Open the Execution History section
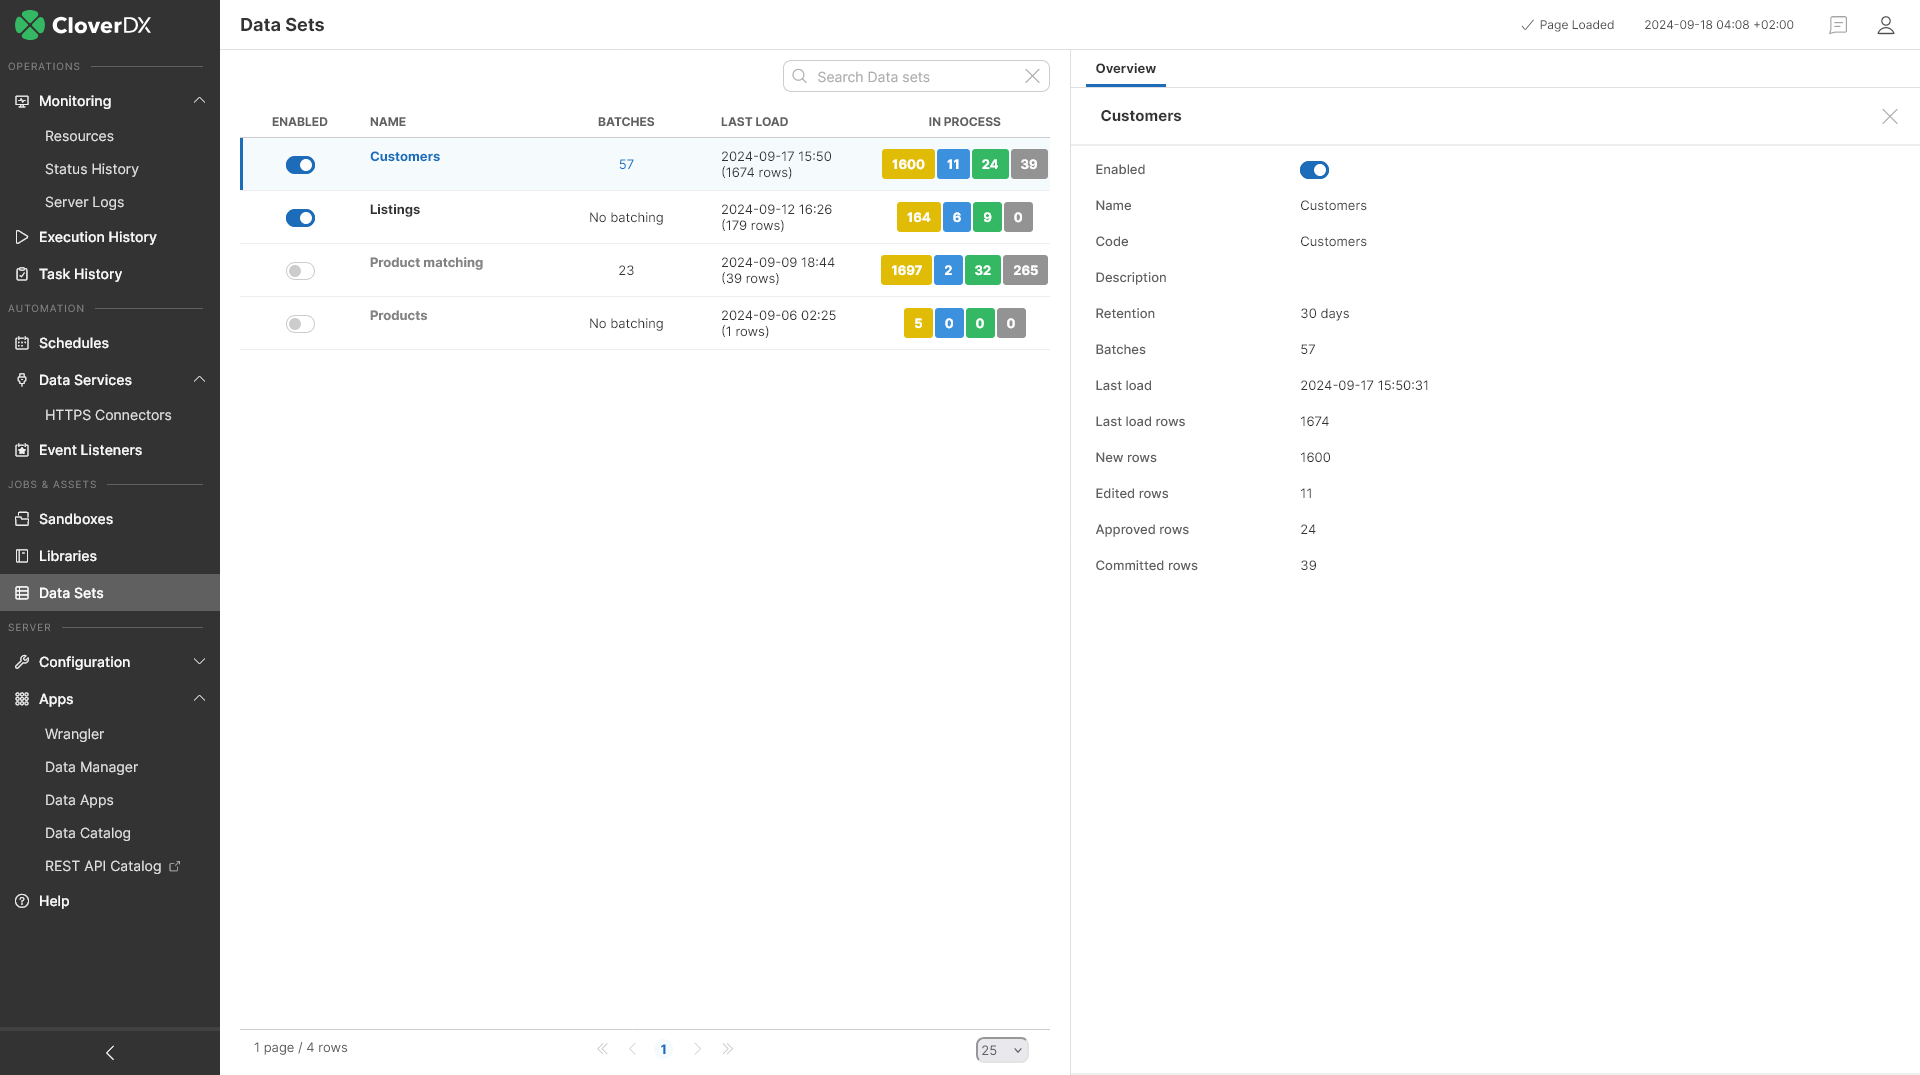This screenshot has height=1075, width=1920. pyautogui.click(x=97, y=237)
